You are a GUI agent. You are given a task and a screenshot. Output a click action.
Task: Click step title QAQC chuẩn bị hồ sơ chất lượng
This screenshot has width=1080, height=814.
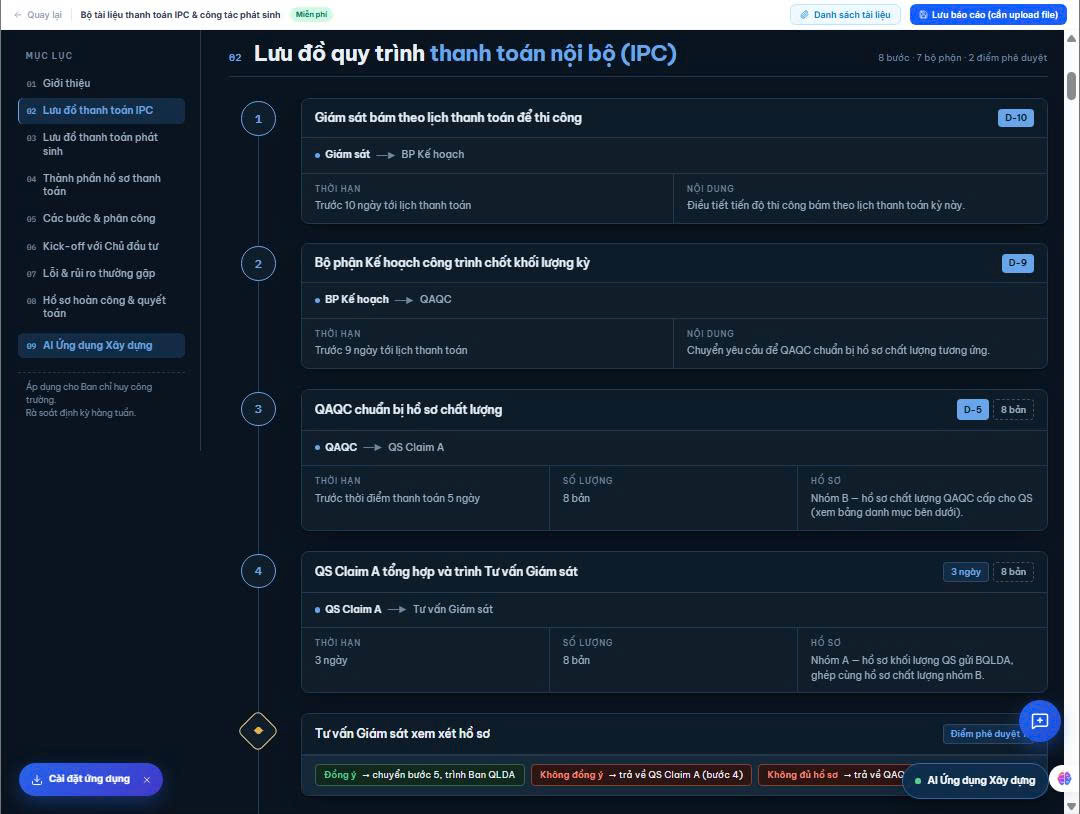pos(408,410)
